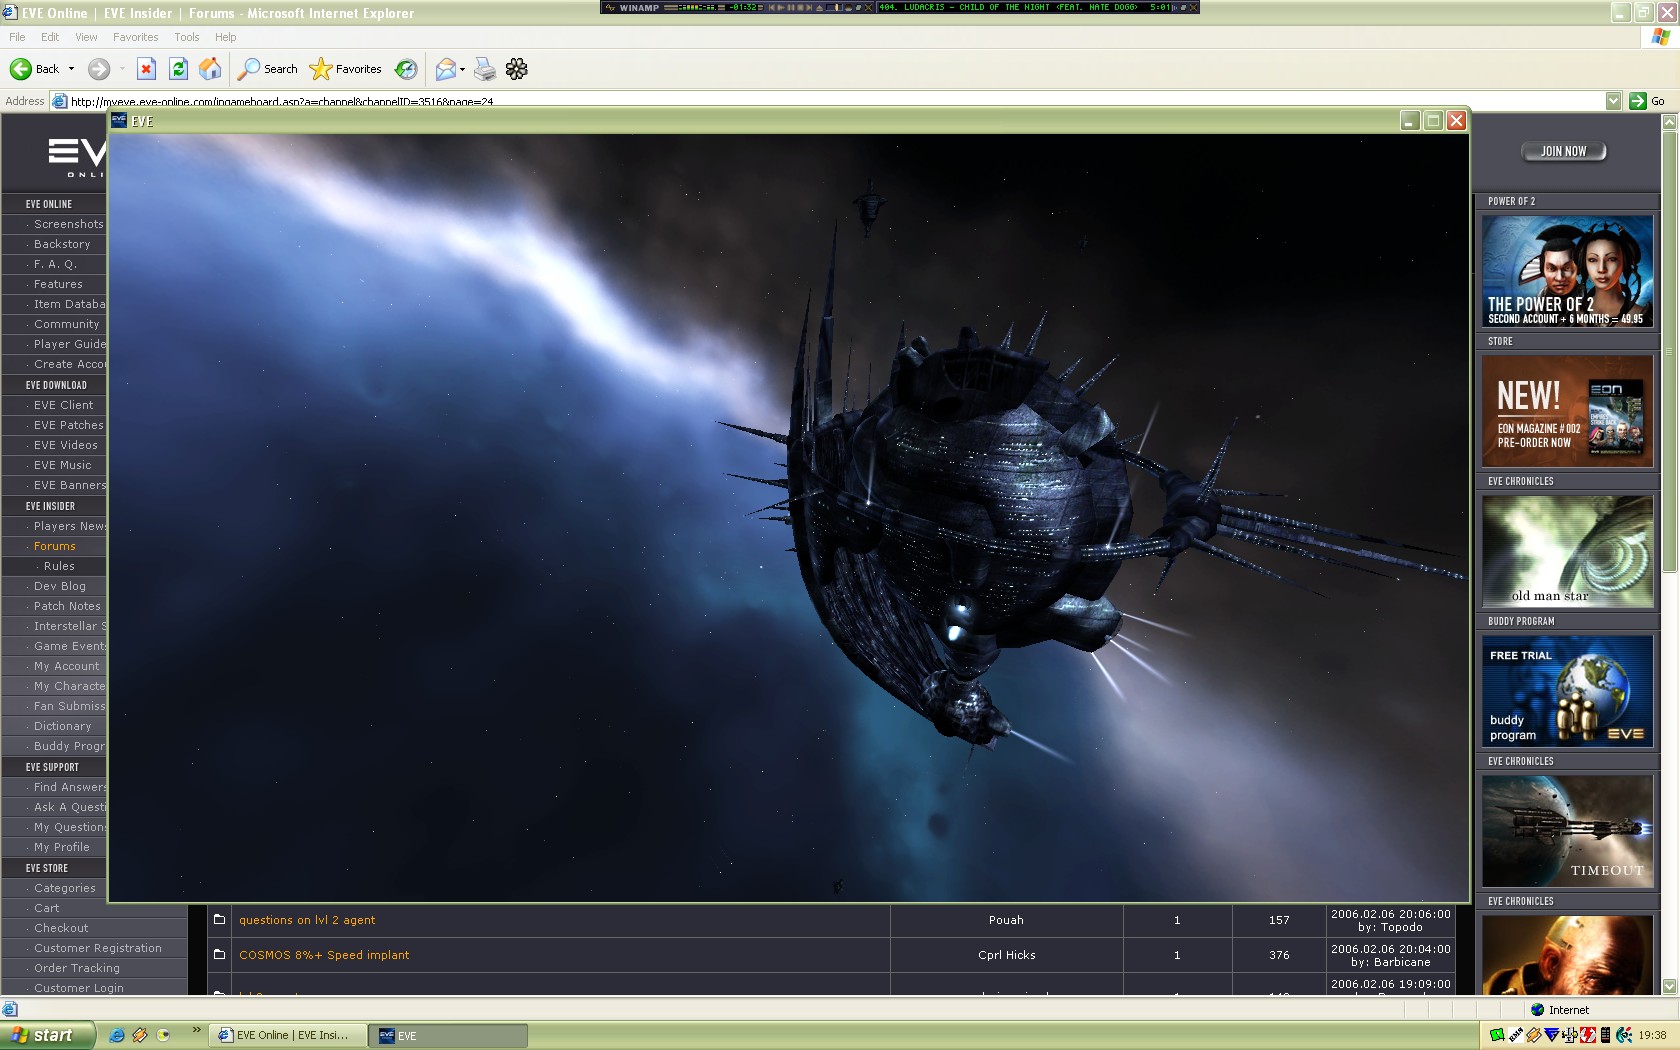1680x1050 pixels.
Task: Click the Back arrow in Internet Explorer
Action: coord(20,69)
